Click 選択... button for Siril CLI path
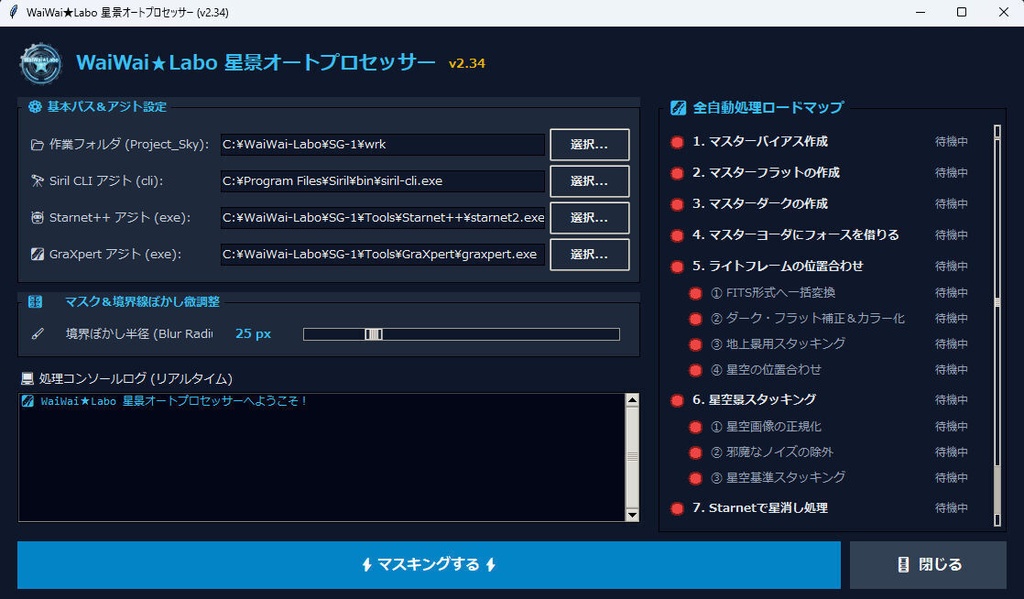The height and width of the screenshot is (599, 1024). point(590,181)
